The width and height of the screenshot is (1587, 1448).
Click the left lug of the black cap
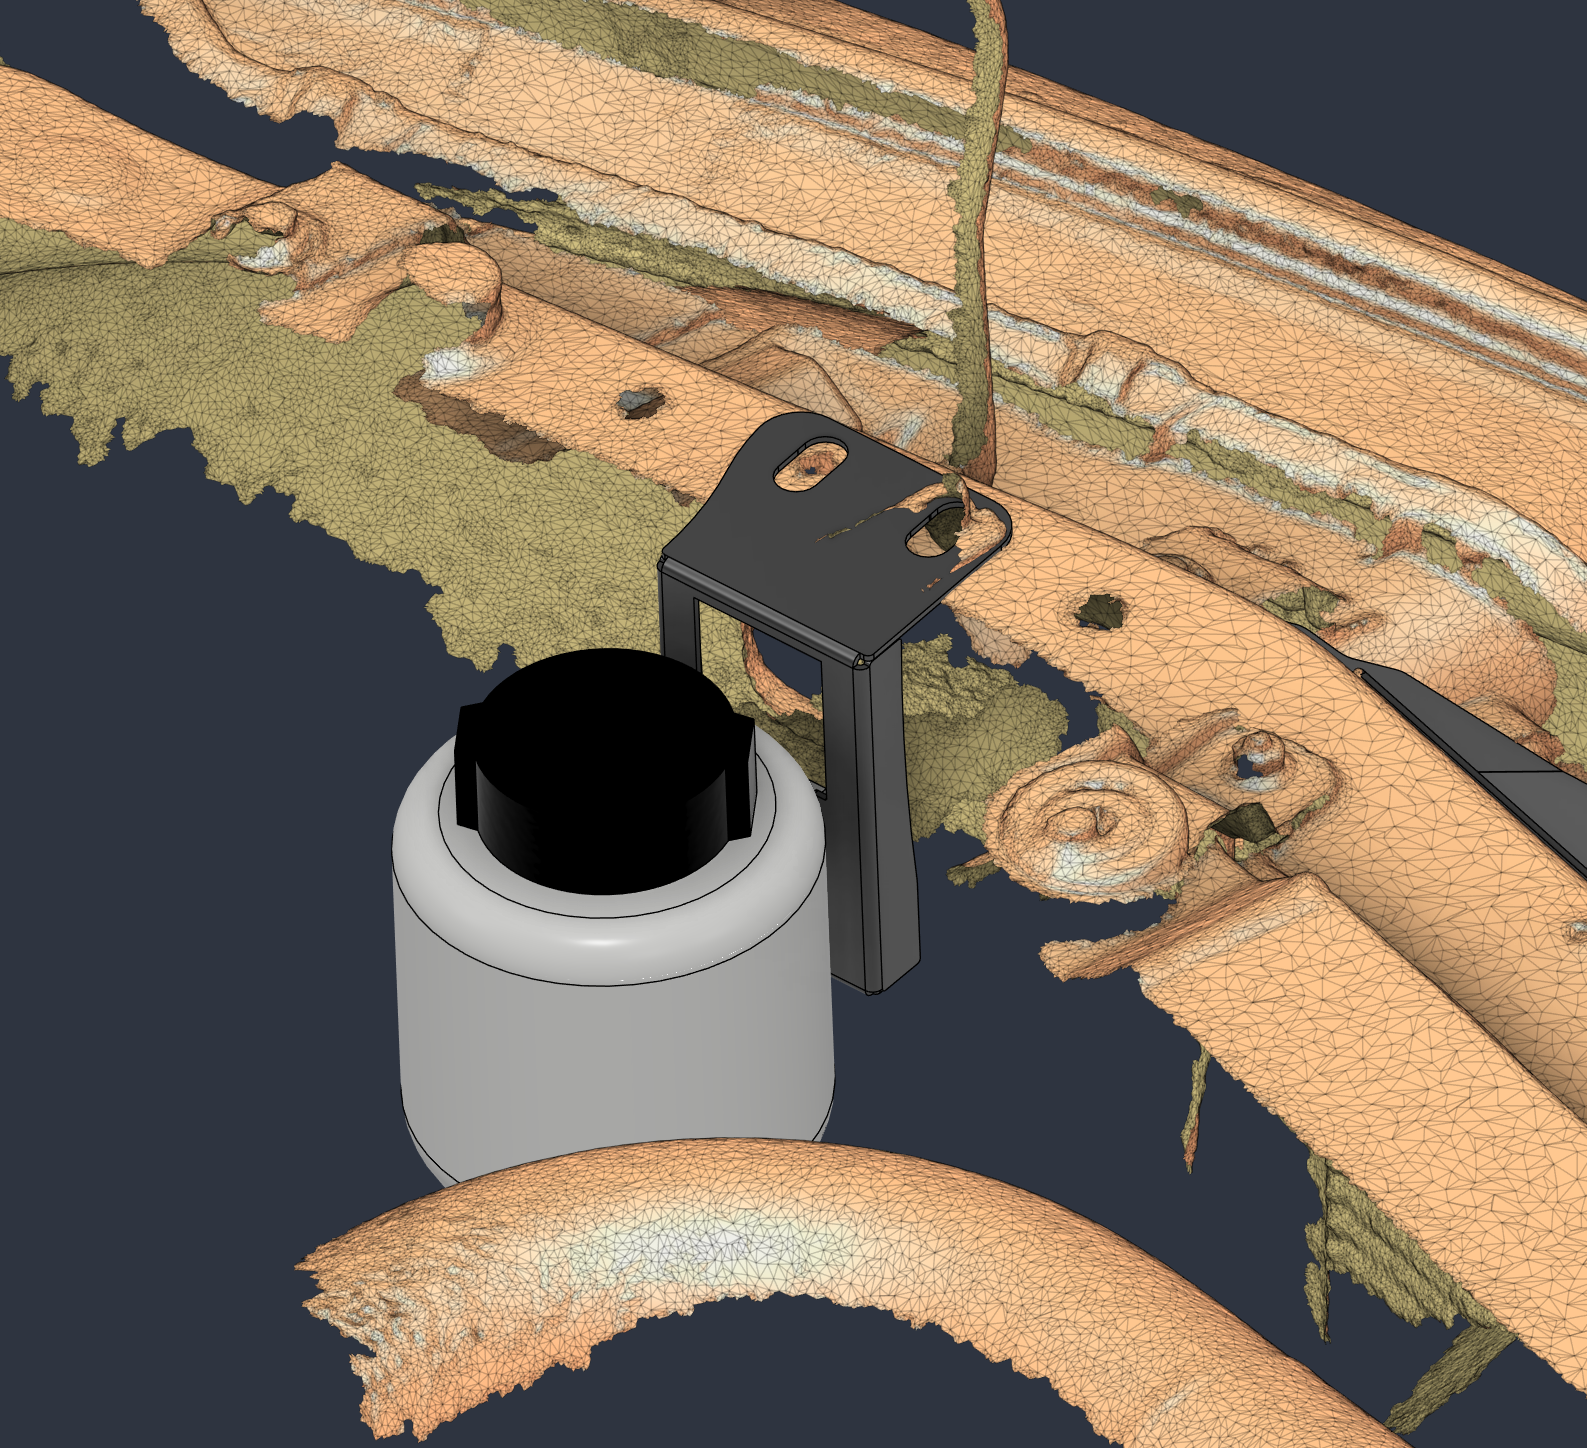coord(467,765)
